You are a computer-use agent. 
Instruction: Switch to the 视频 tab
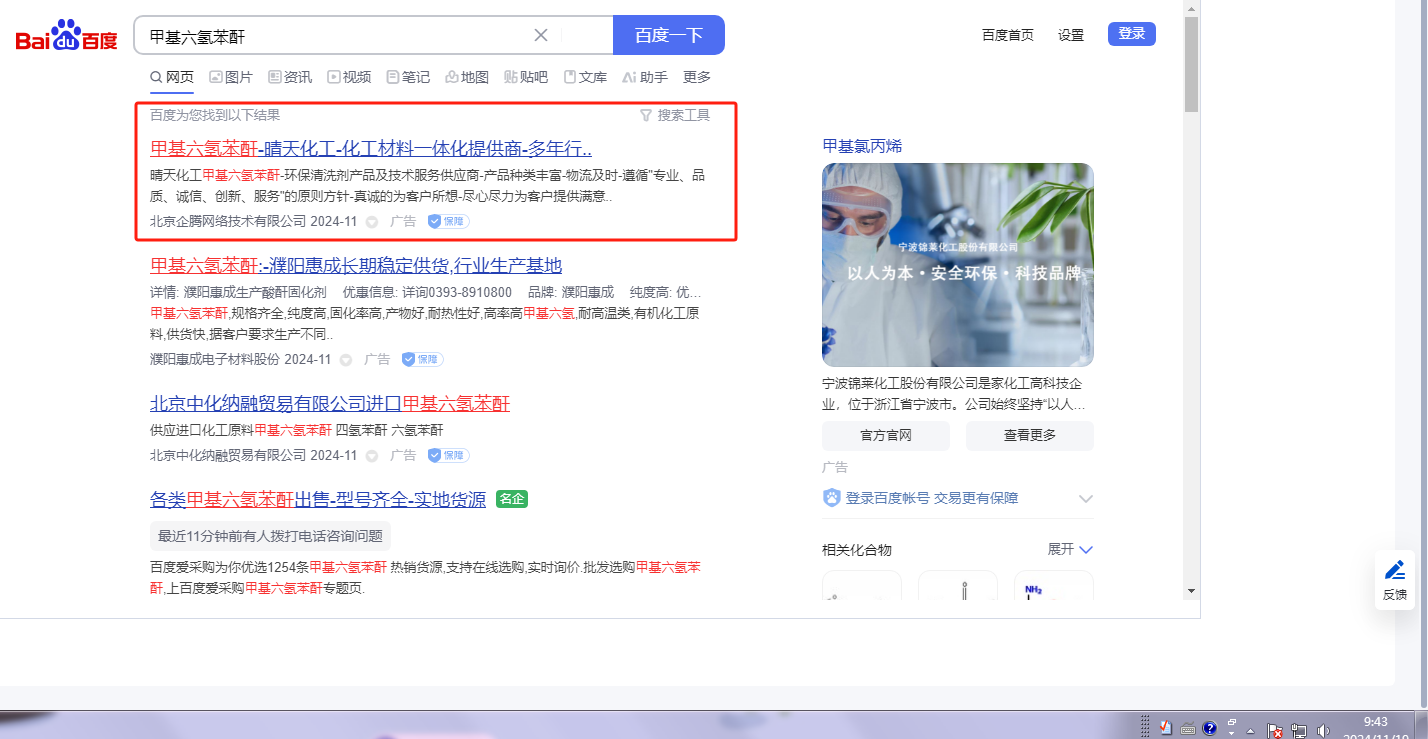coord(349,77)
